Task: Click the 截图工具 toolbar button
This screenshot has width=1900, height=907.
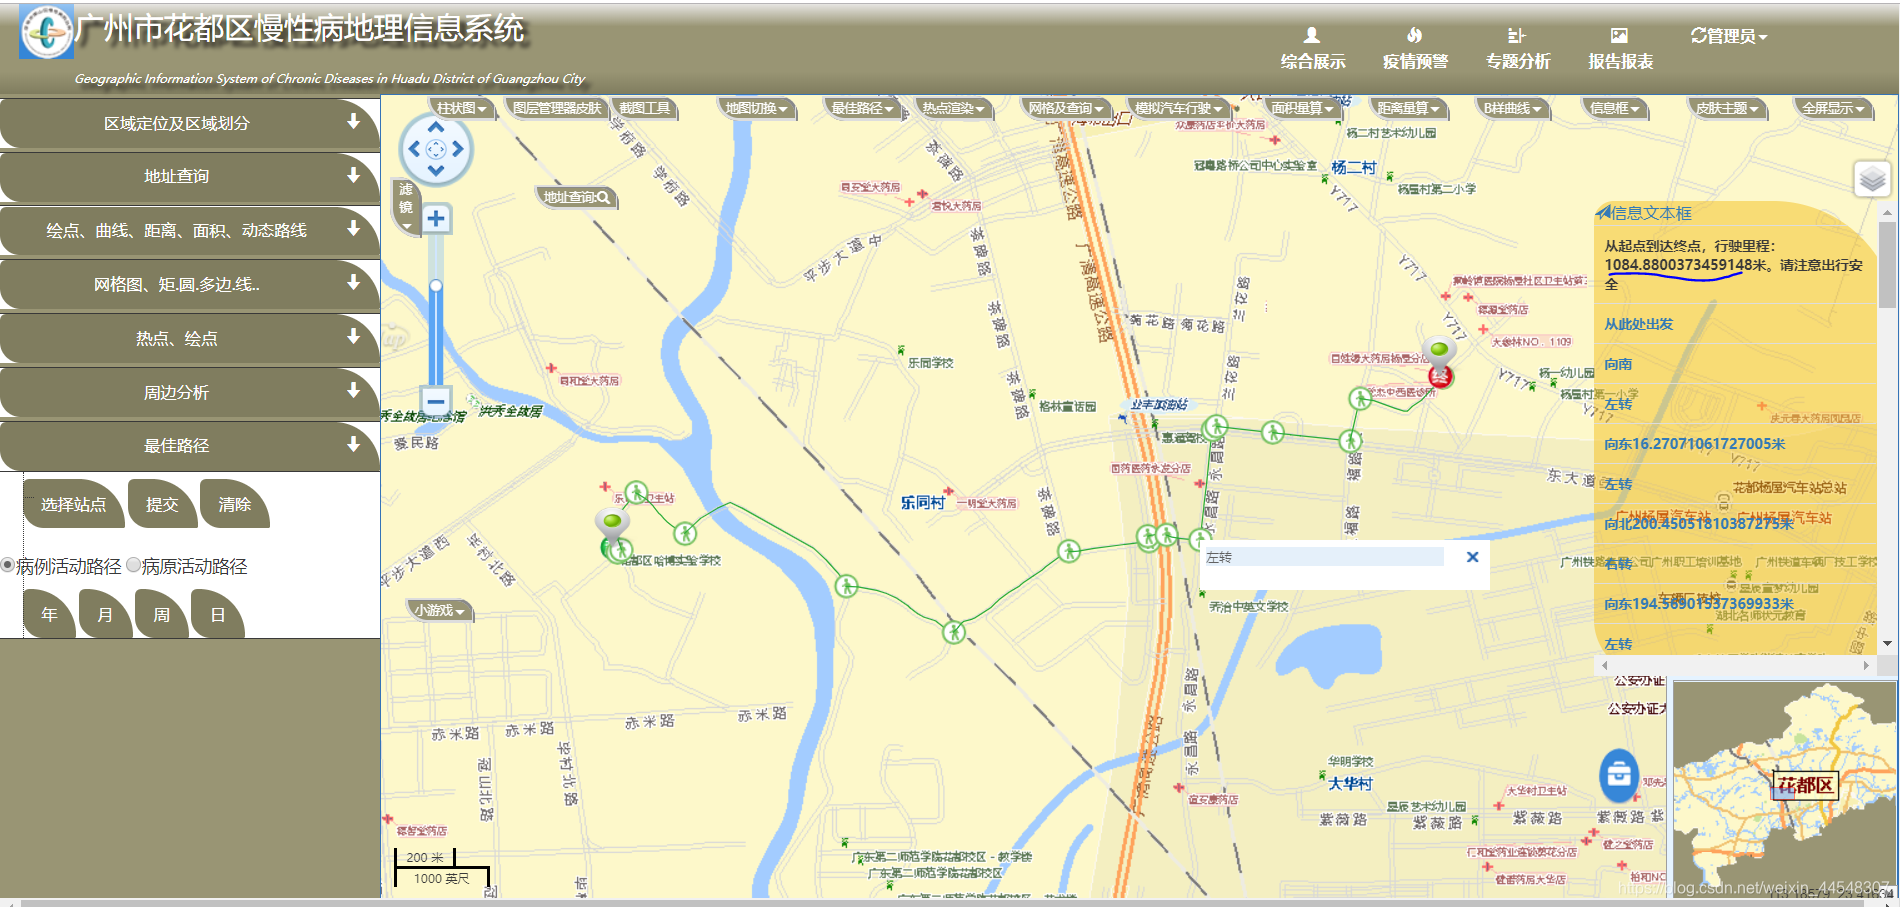Action: [645, 108]
